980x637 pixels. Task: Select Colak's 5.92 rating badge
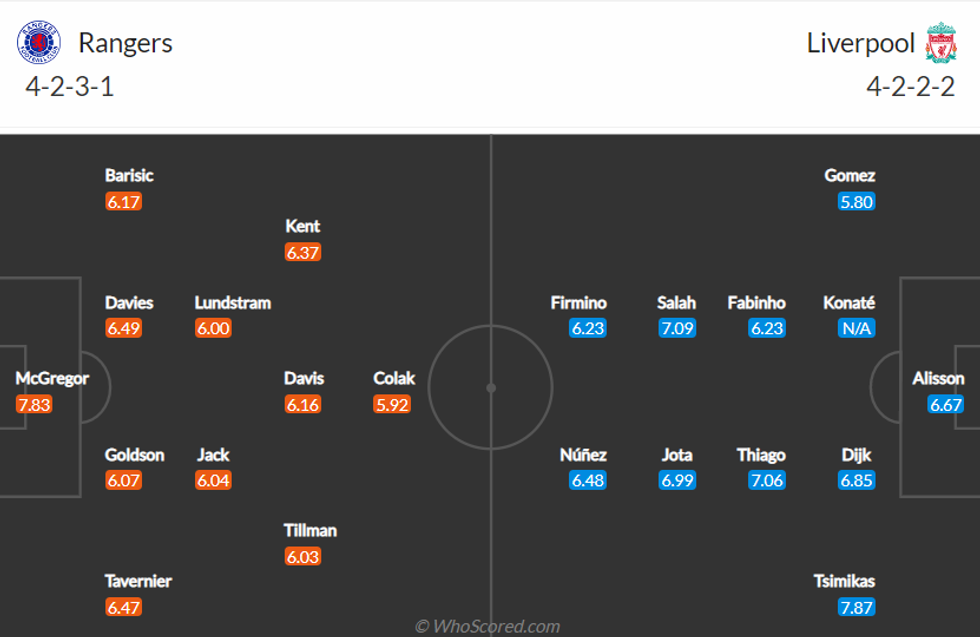tap(392, 405)
